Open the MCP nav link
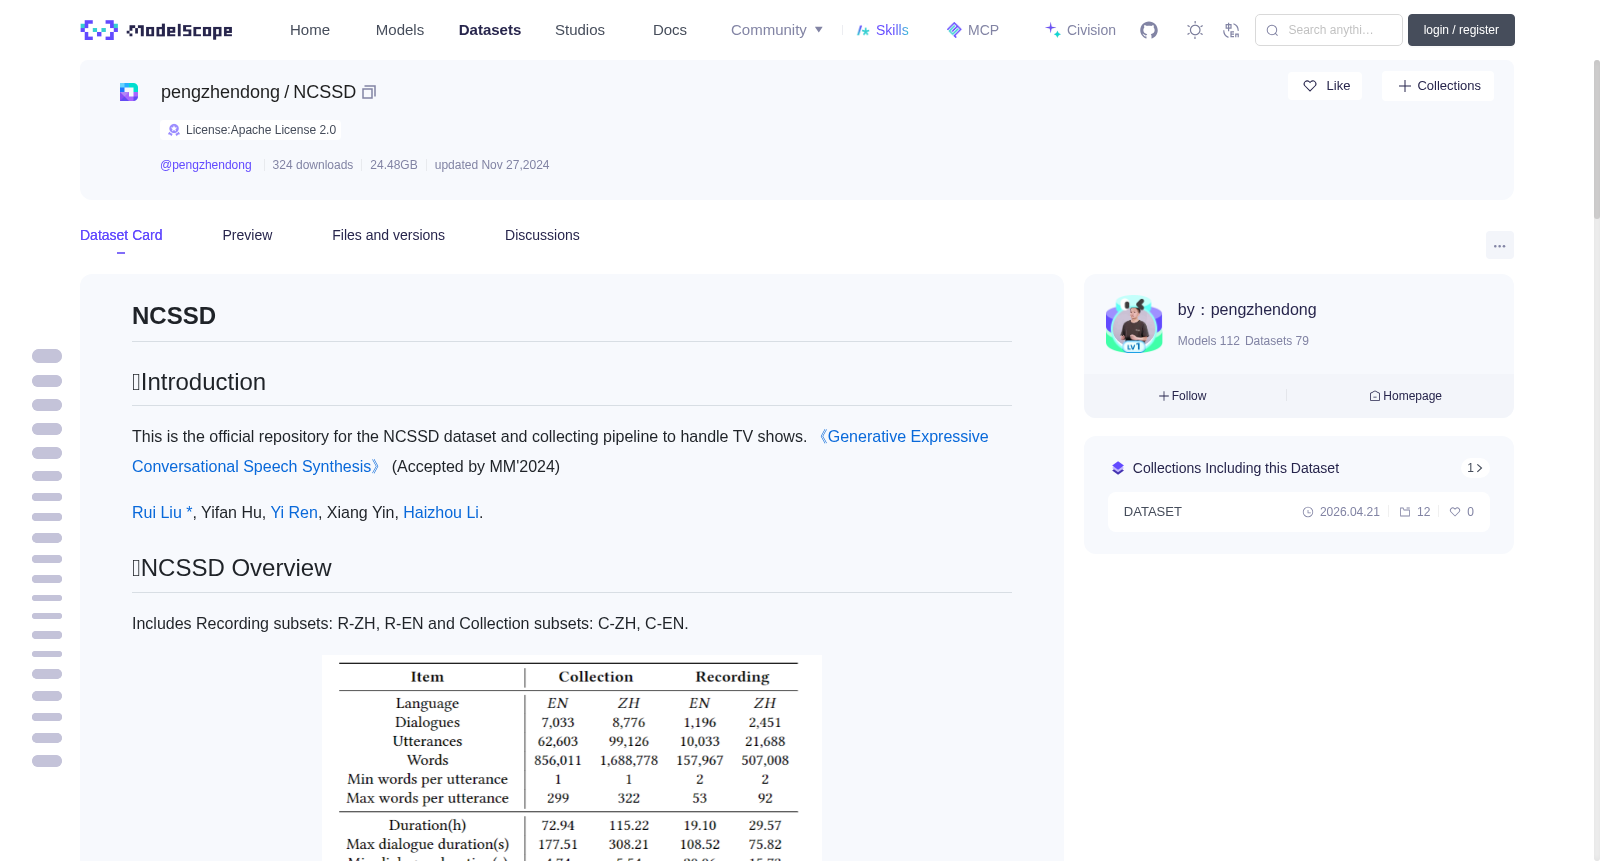1600x861 pixels. [x=973, y=30]
